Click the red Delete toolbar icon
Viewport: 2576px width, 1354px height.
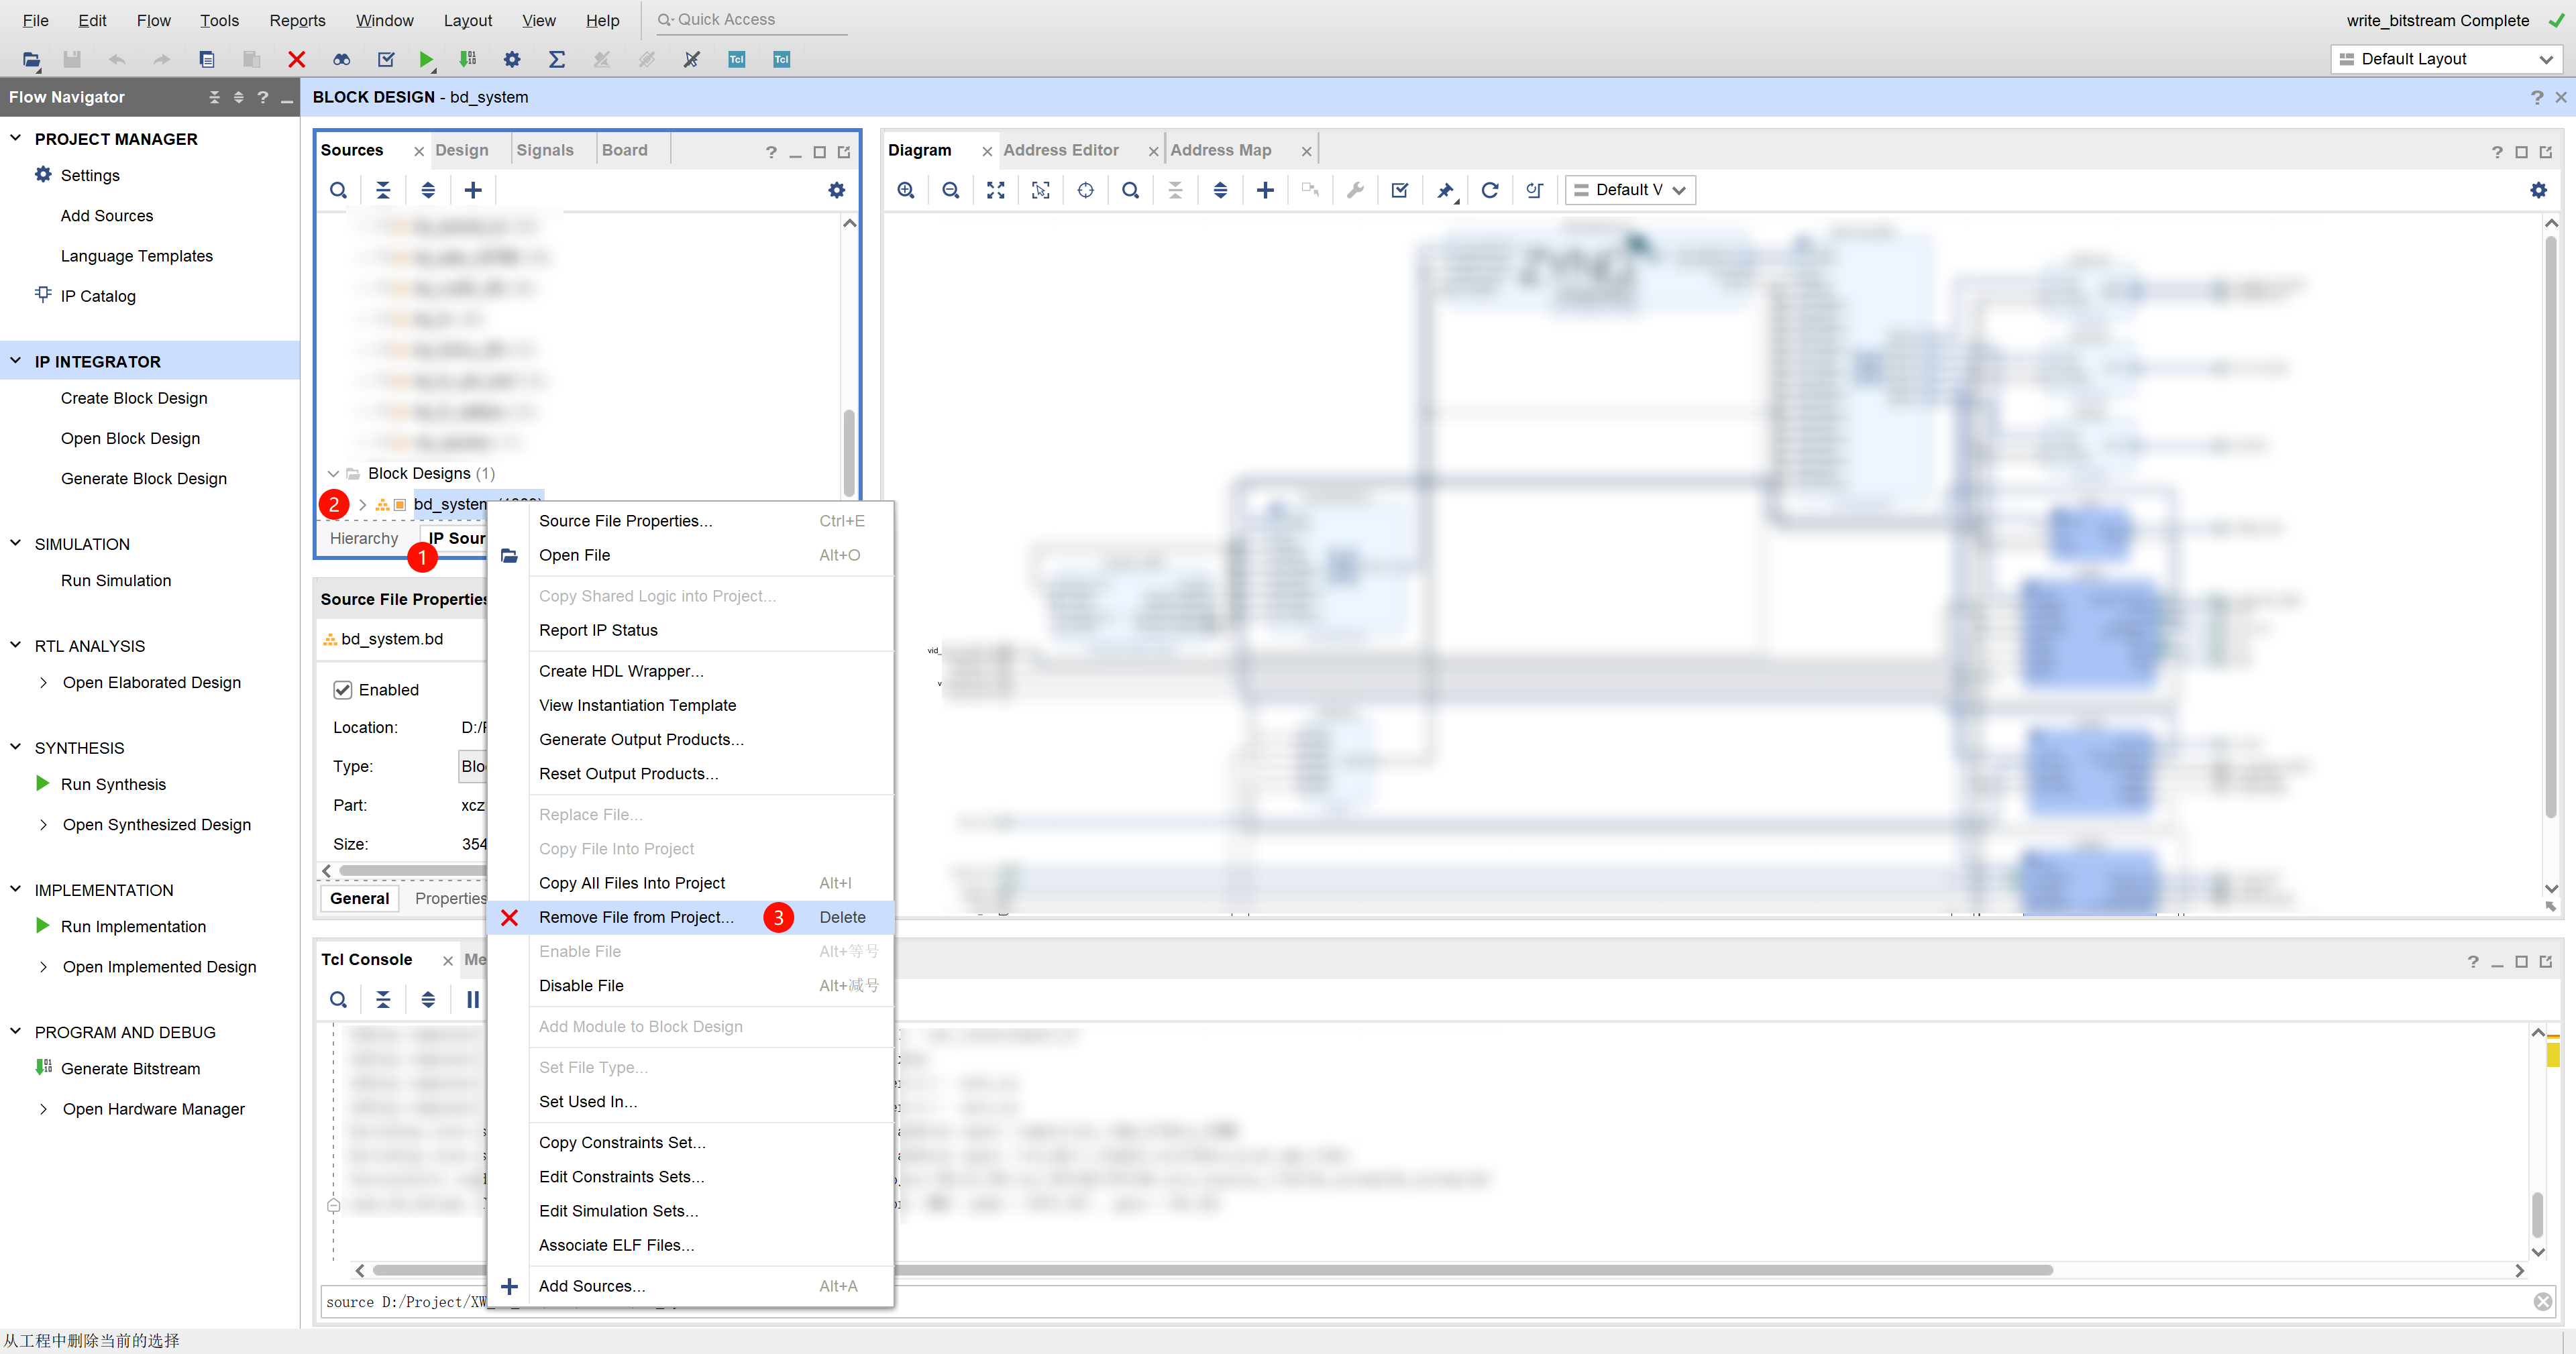click(296, 60)
